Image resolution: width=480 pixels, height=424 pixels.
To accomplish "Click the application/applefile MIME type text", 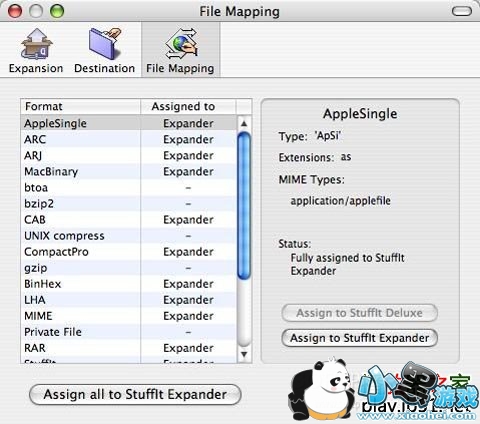I will (340, 201).
